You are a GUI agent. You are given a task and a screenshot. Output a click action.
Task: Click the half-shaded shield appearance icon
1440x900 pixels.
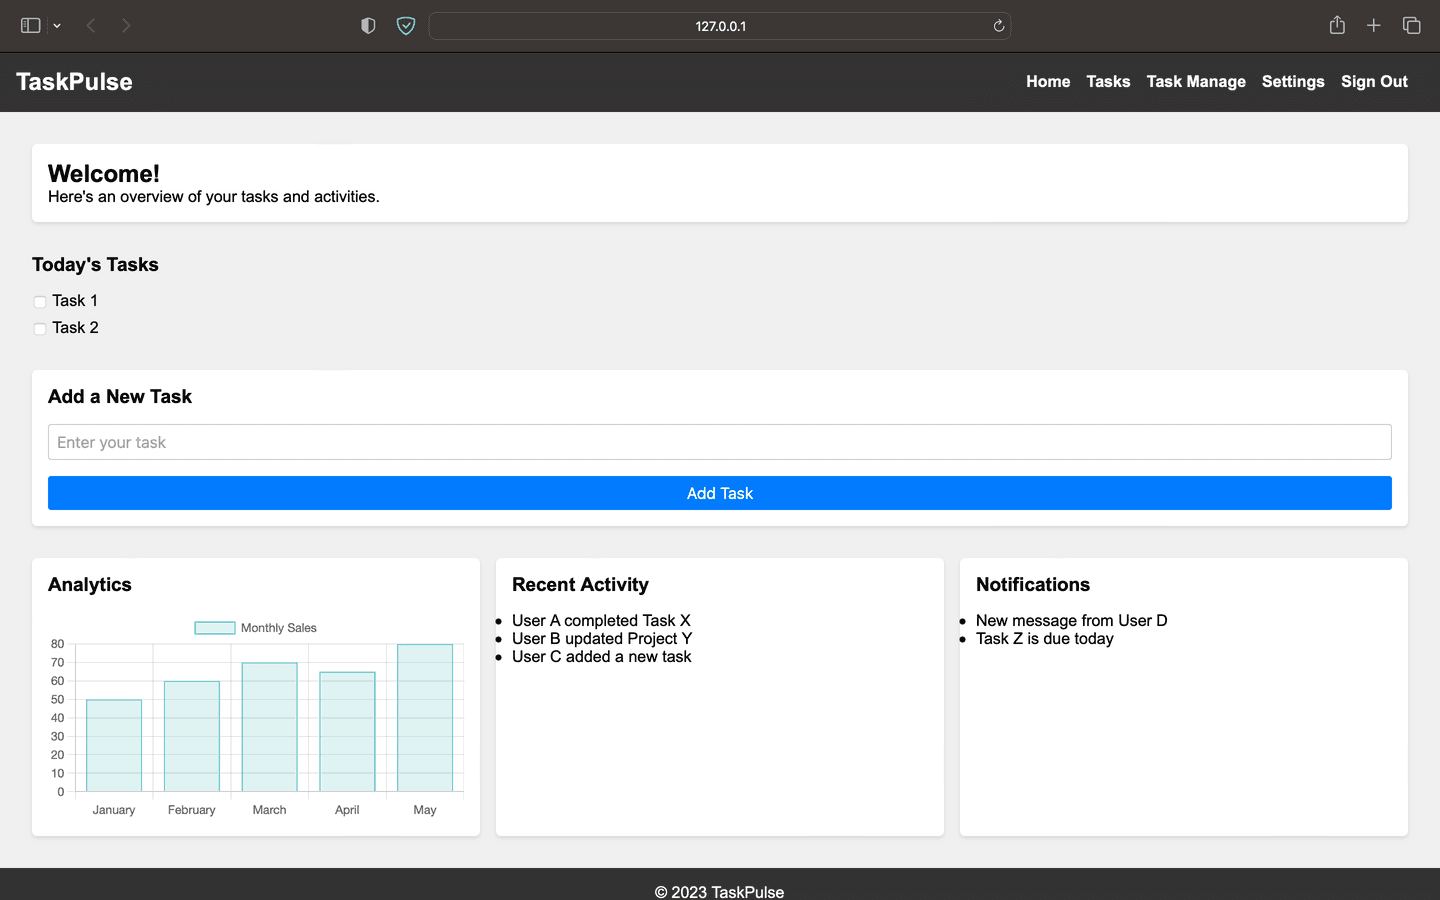368,26
